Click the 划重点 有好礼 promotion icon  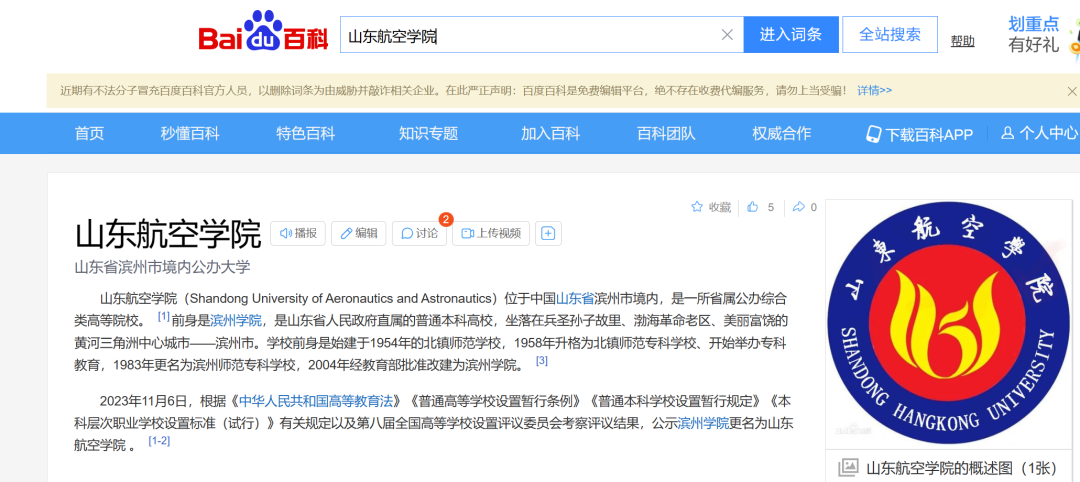pyautogui.click(x=1043, y=34)
